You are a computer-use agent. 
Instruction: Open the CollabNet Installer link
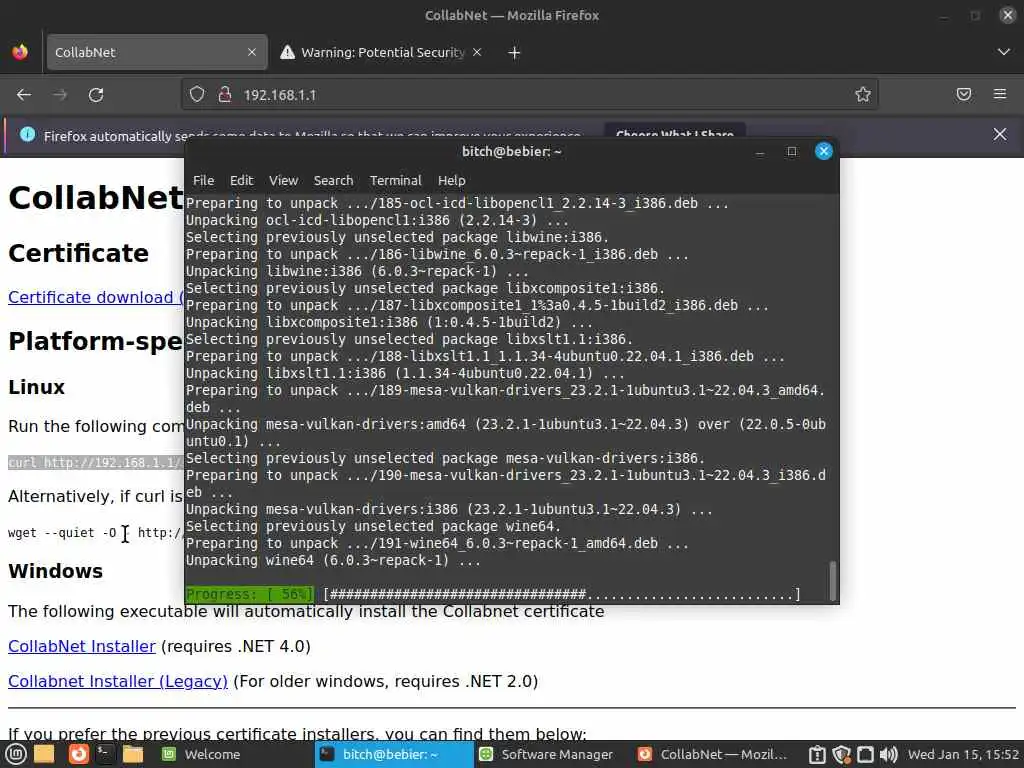(82, 647)
